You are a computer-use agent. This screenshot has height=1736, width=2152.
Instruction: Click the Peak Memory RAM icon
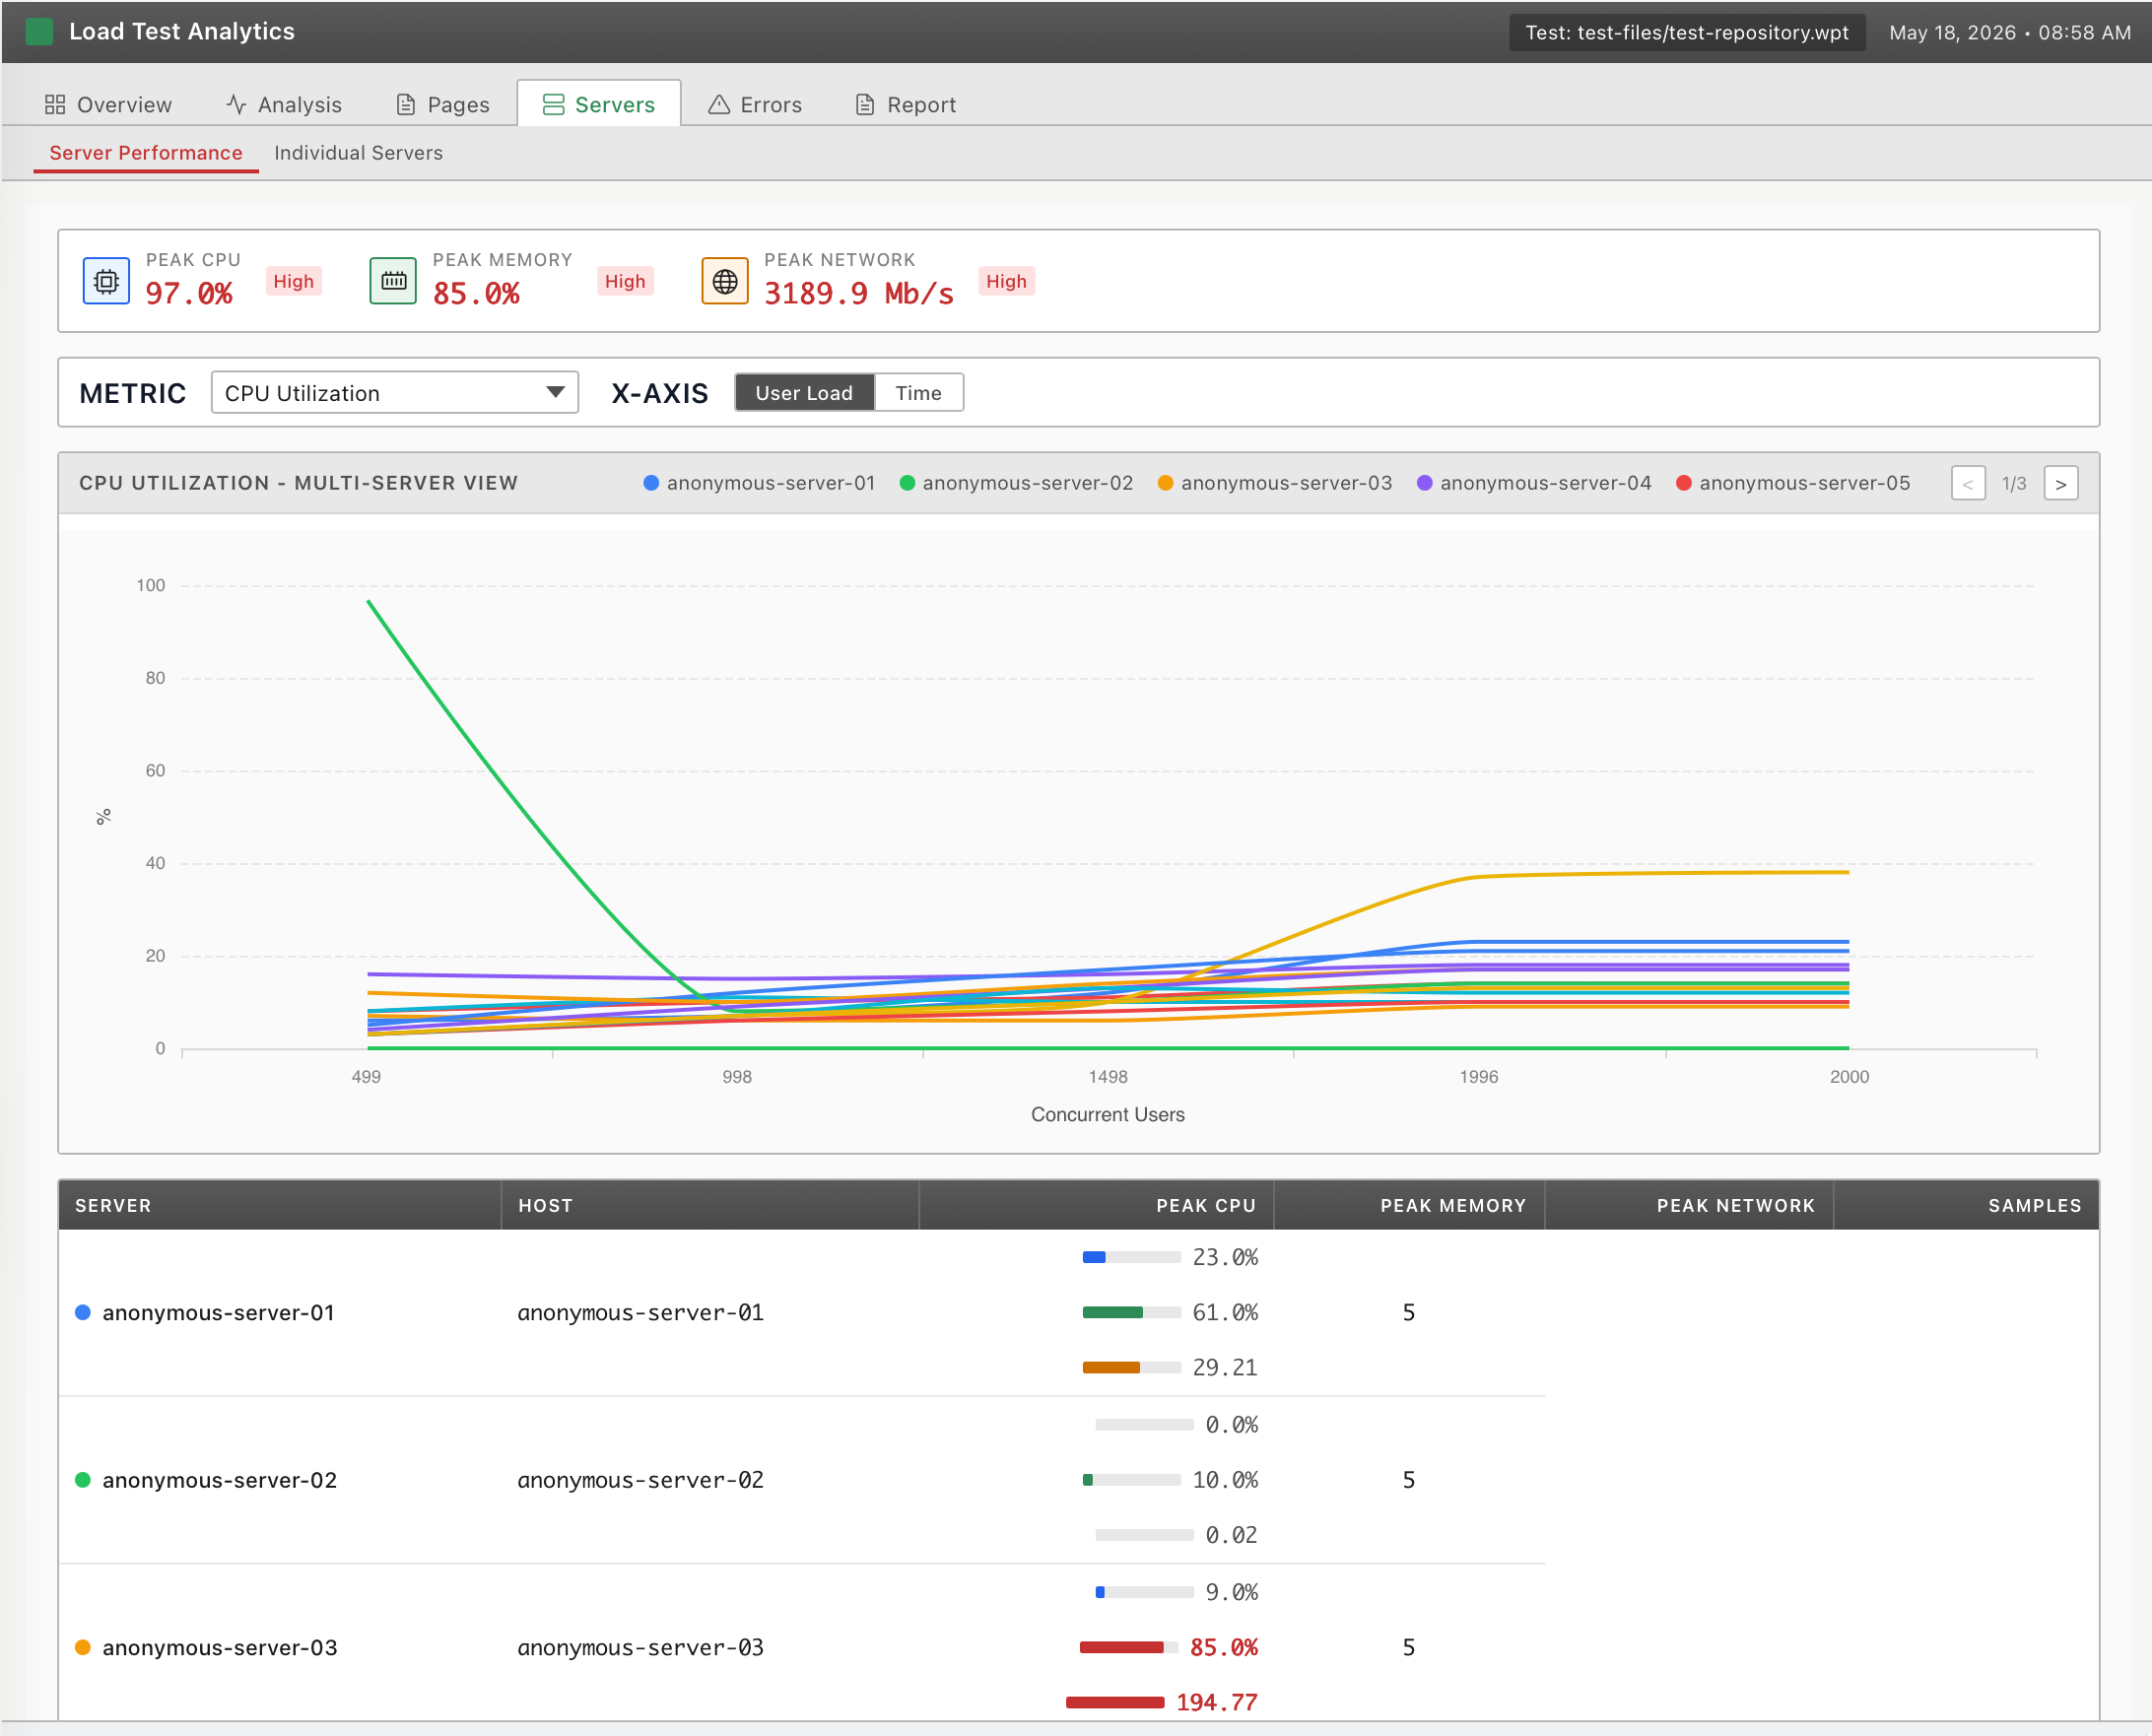[x=393, y=281]
